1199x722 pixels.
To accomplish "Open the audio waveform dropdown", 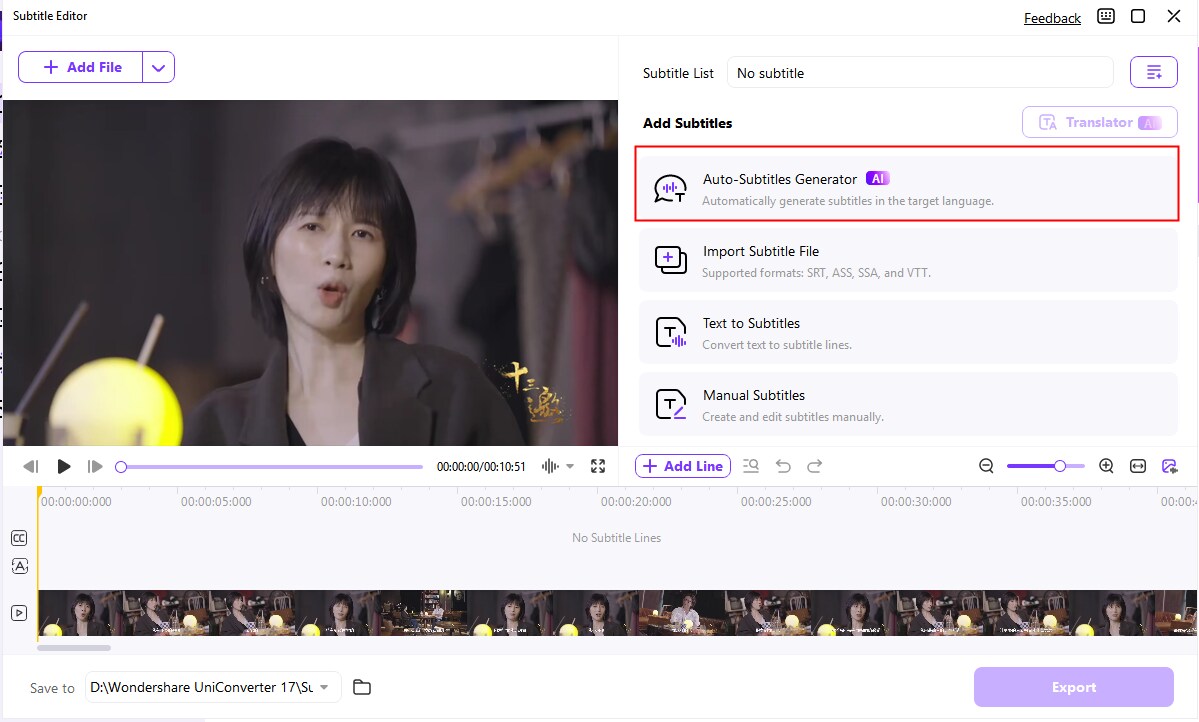I will [570, 466].
